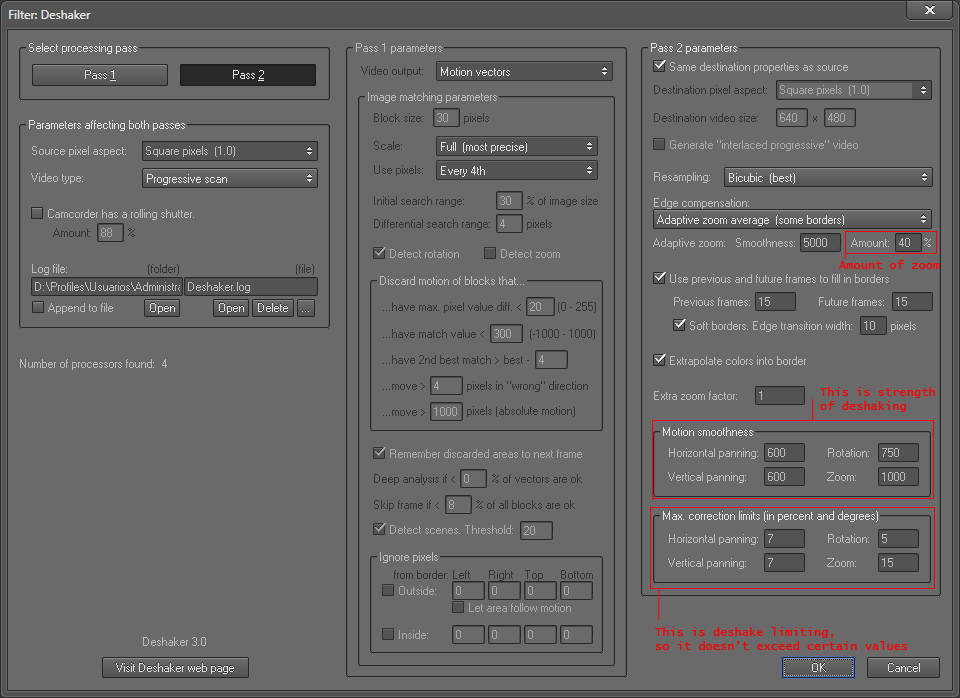The height and width of the screenshot is (698, 960).
Task: Click OK to confirm settings
Action: coord(818,668)
